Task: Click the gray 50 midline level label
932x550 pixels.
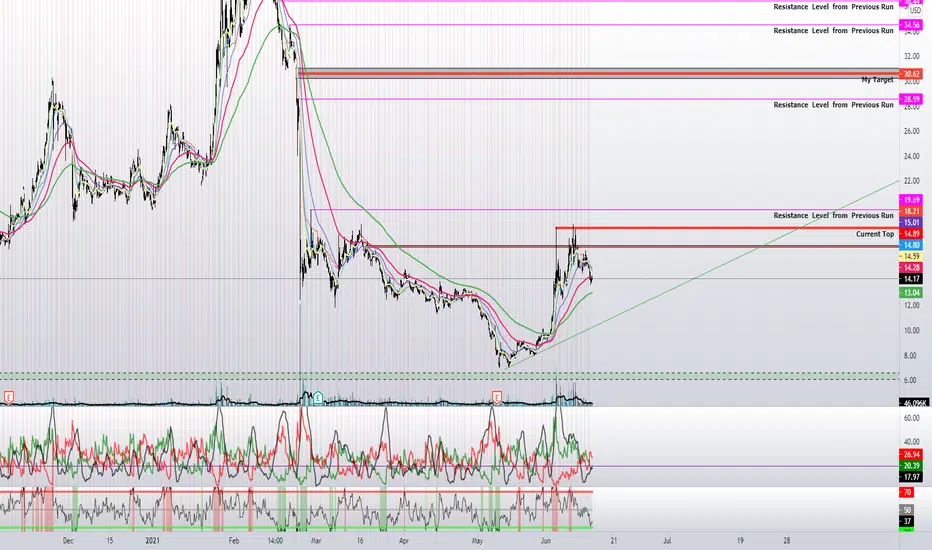Action: pos(907,510)
